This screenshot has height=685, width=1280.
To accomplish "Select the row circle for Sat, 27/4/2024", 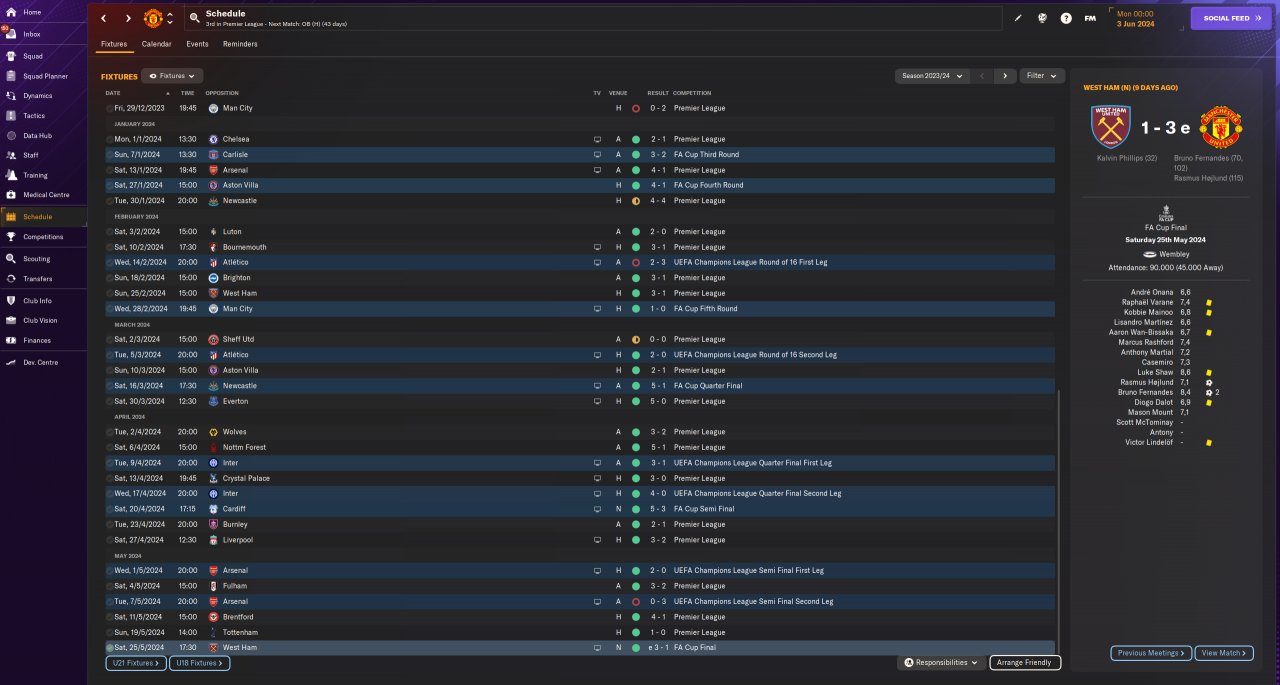I will click(x=110, y=540).
